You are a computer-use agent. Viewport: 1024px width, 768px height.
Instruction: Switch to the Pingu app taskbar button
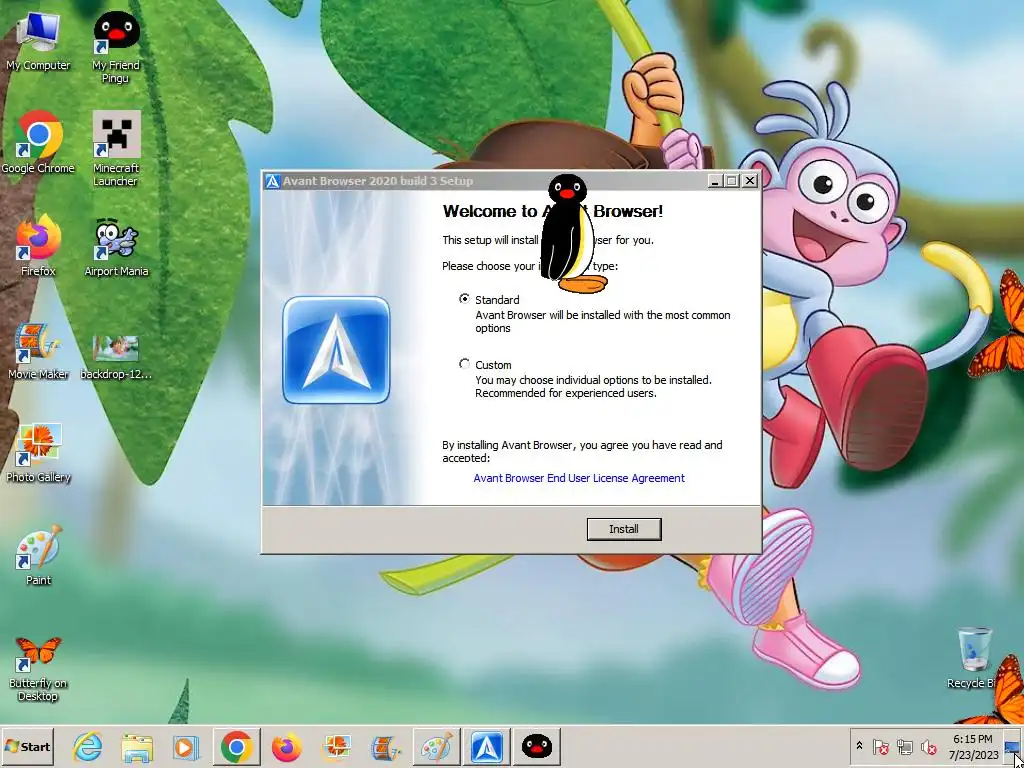tap(537, 746)
